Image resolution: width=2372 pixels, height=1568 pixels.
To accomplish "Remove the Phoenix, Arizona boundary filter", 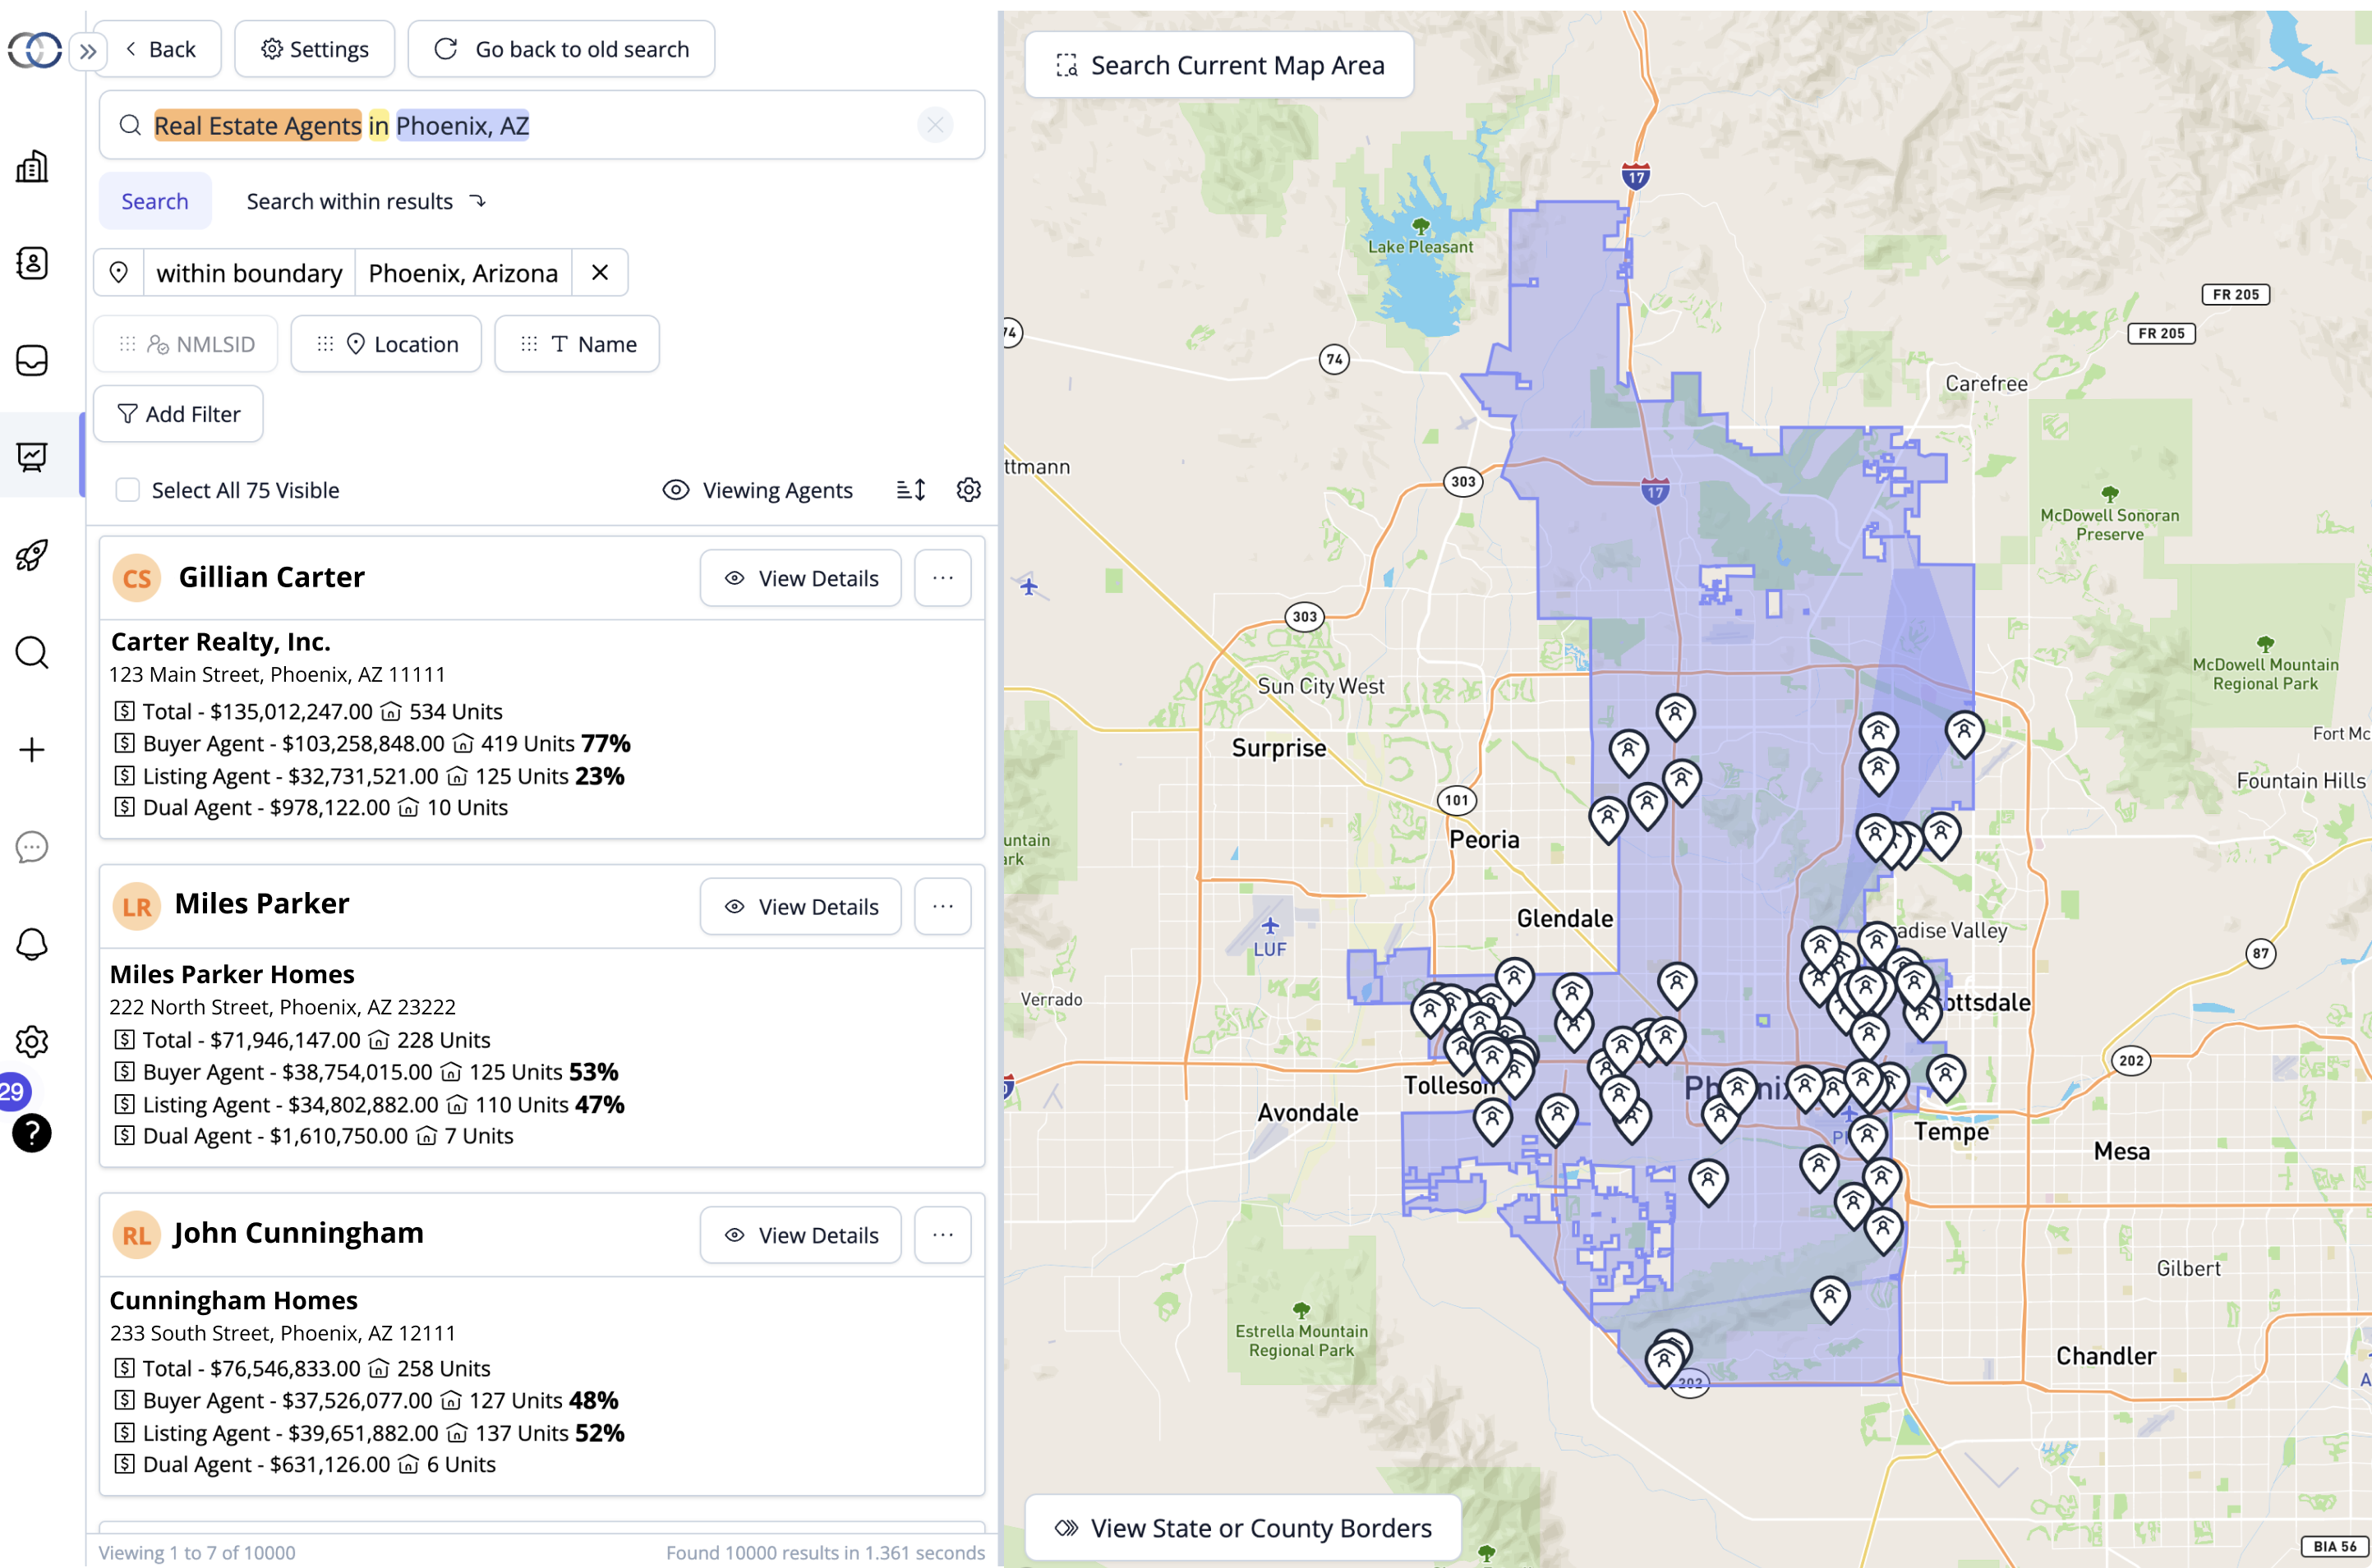I will click(x=600, y=273).
